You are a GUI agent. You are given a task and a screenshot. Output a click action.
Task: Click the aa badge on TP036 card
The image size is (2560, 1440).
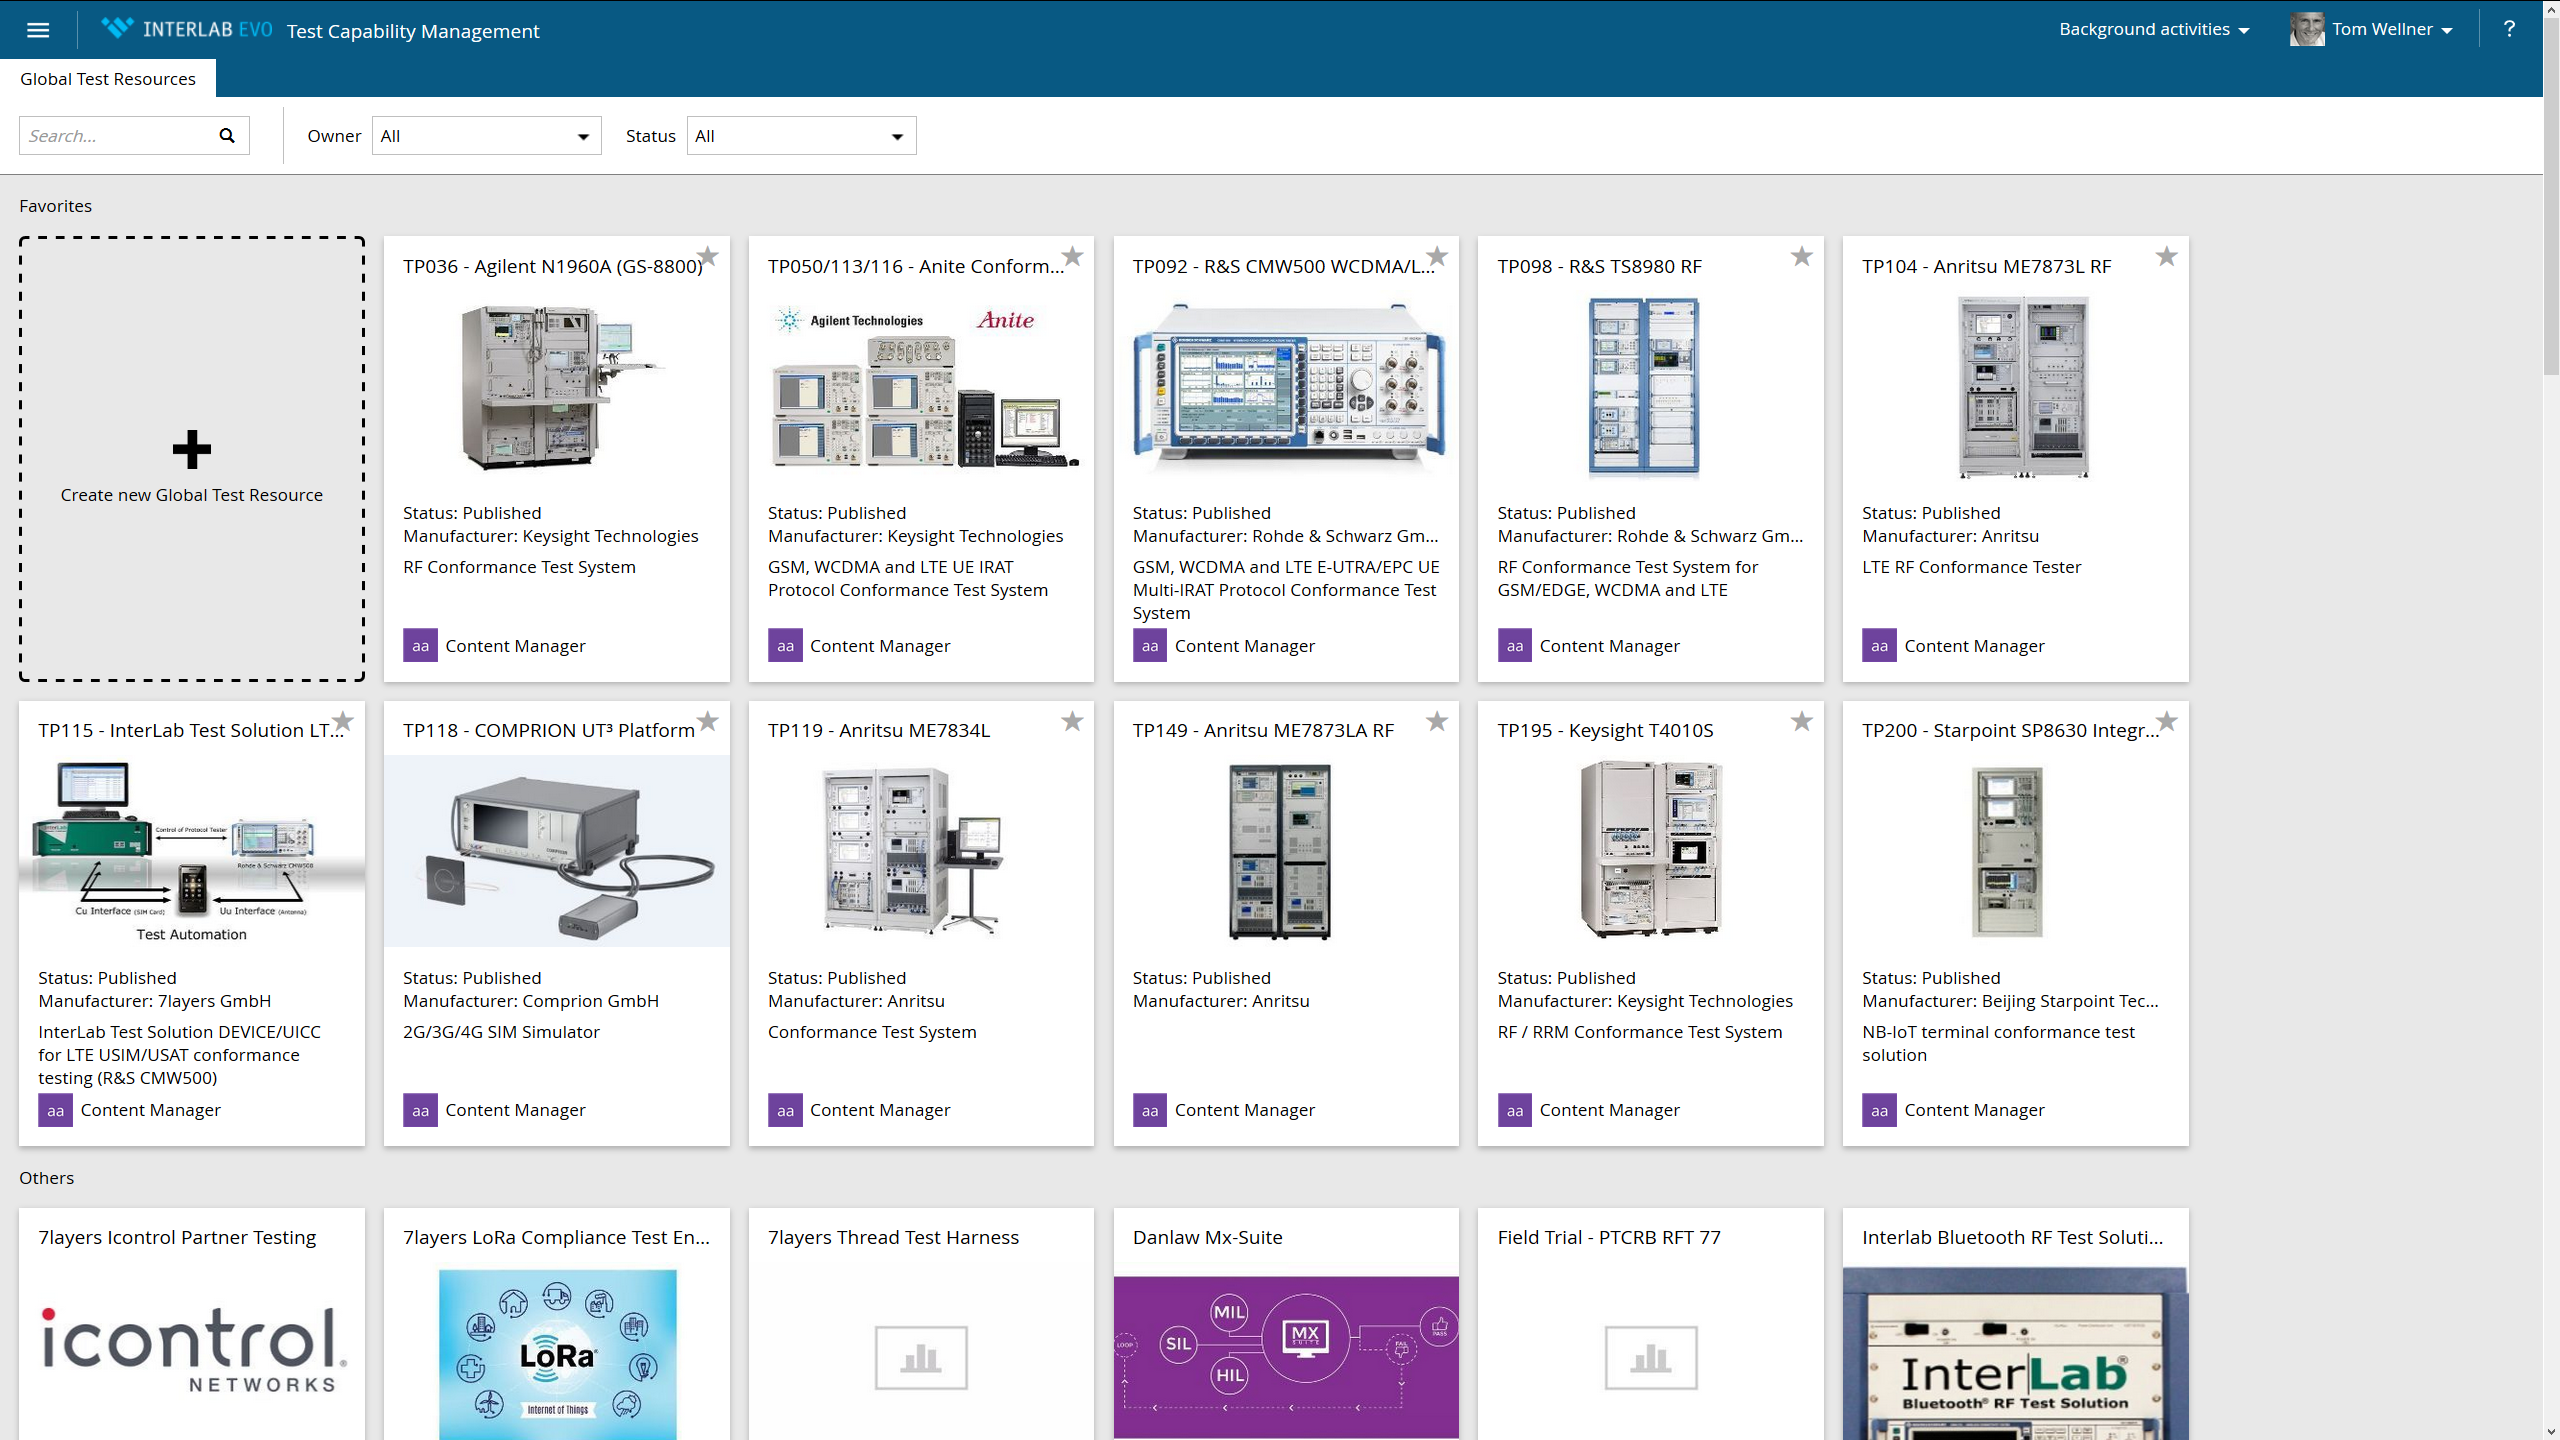[420, 646]
